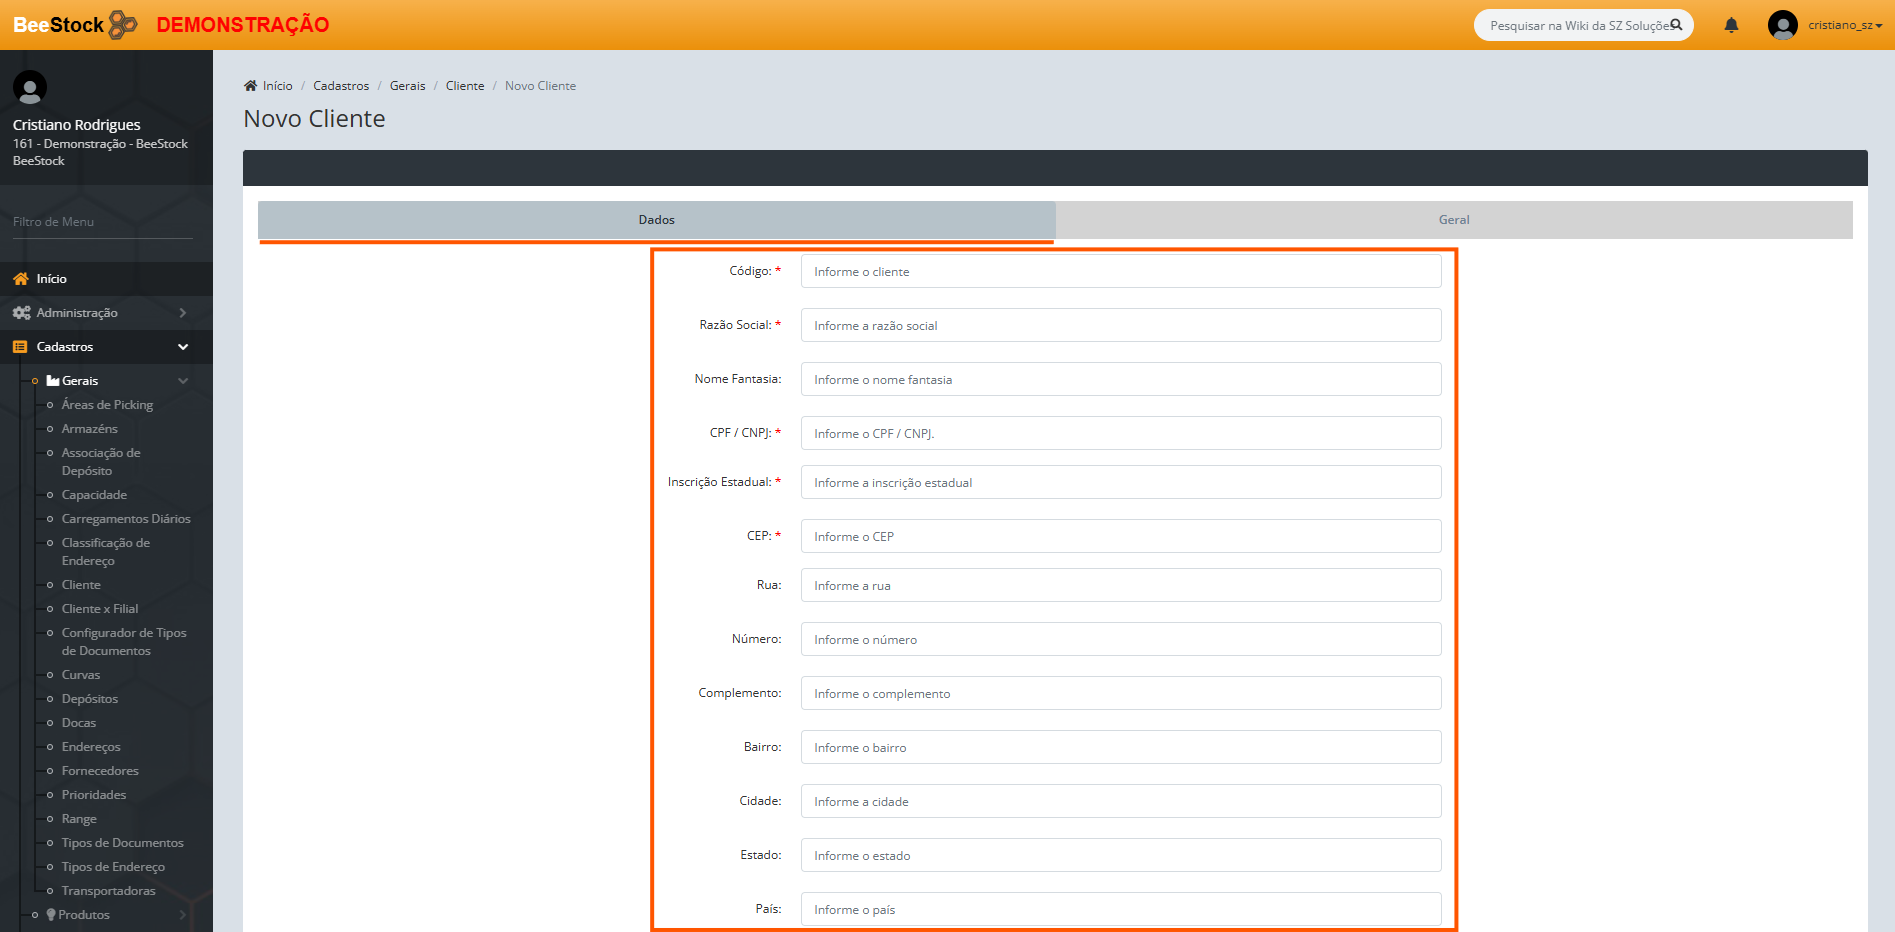
Task: Expand the Administração menu chevron
Action: coord(183,313)
